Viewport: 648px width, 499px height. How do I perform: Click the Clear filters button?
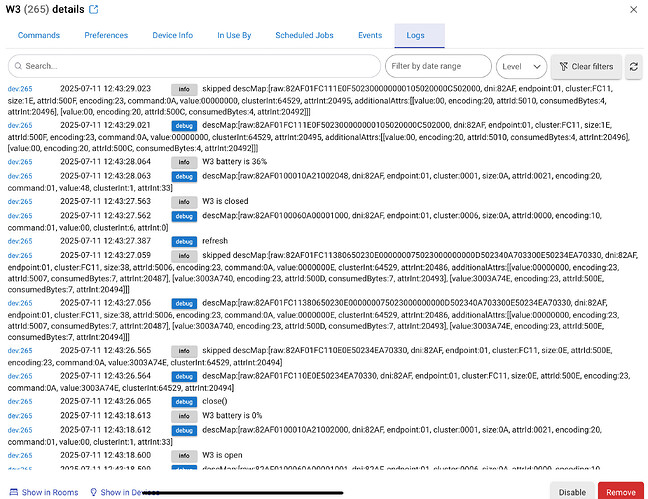[586, 67]
